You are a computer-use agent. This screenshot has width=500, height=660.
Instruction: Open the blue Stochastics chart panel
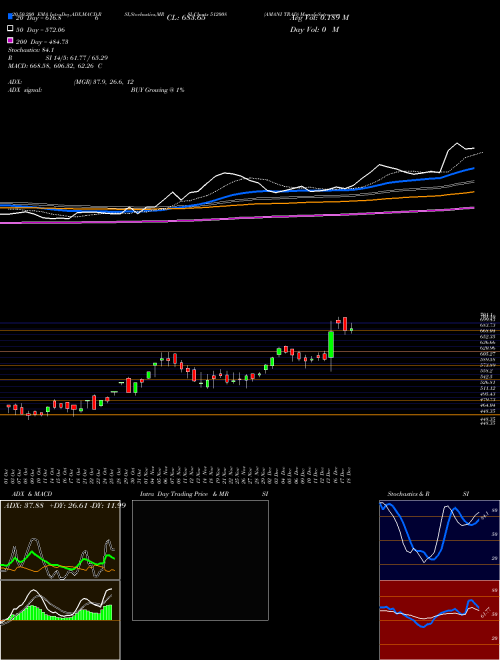(x=440, y=540)
